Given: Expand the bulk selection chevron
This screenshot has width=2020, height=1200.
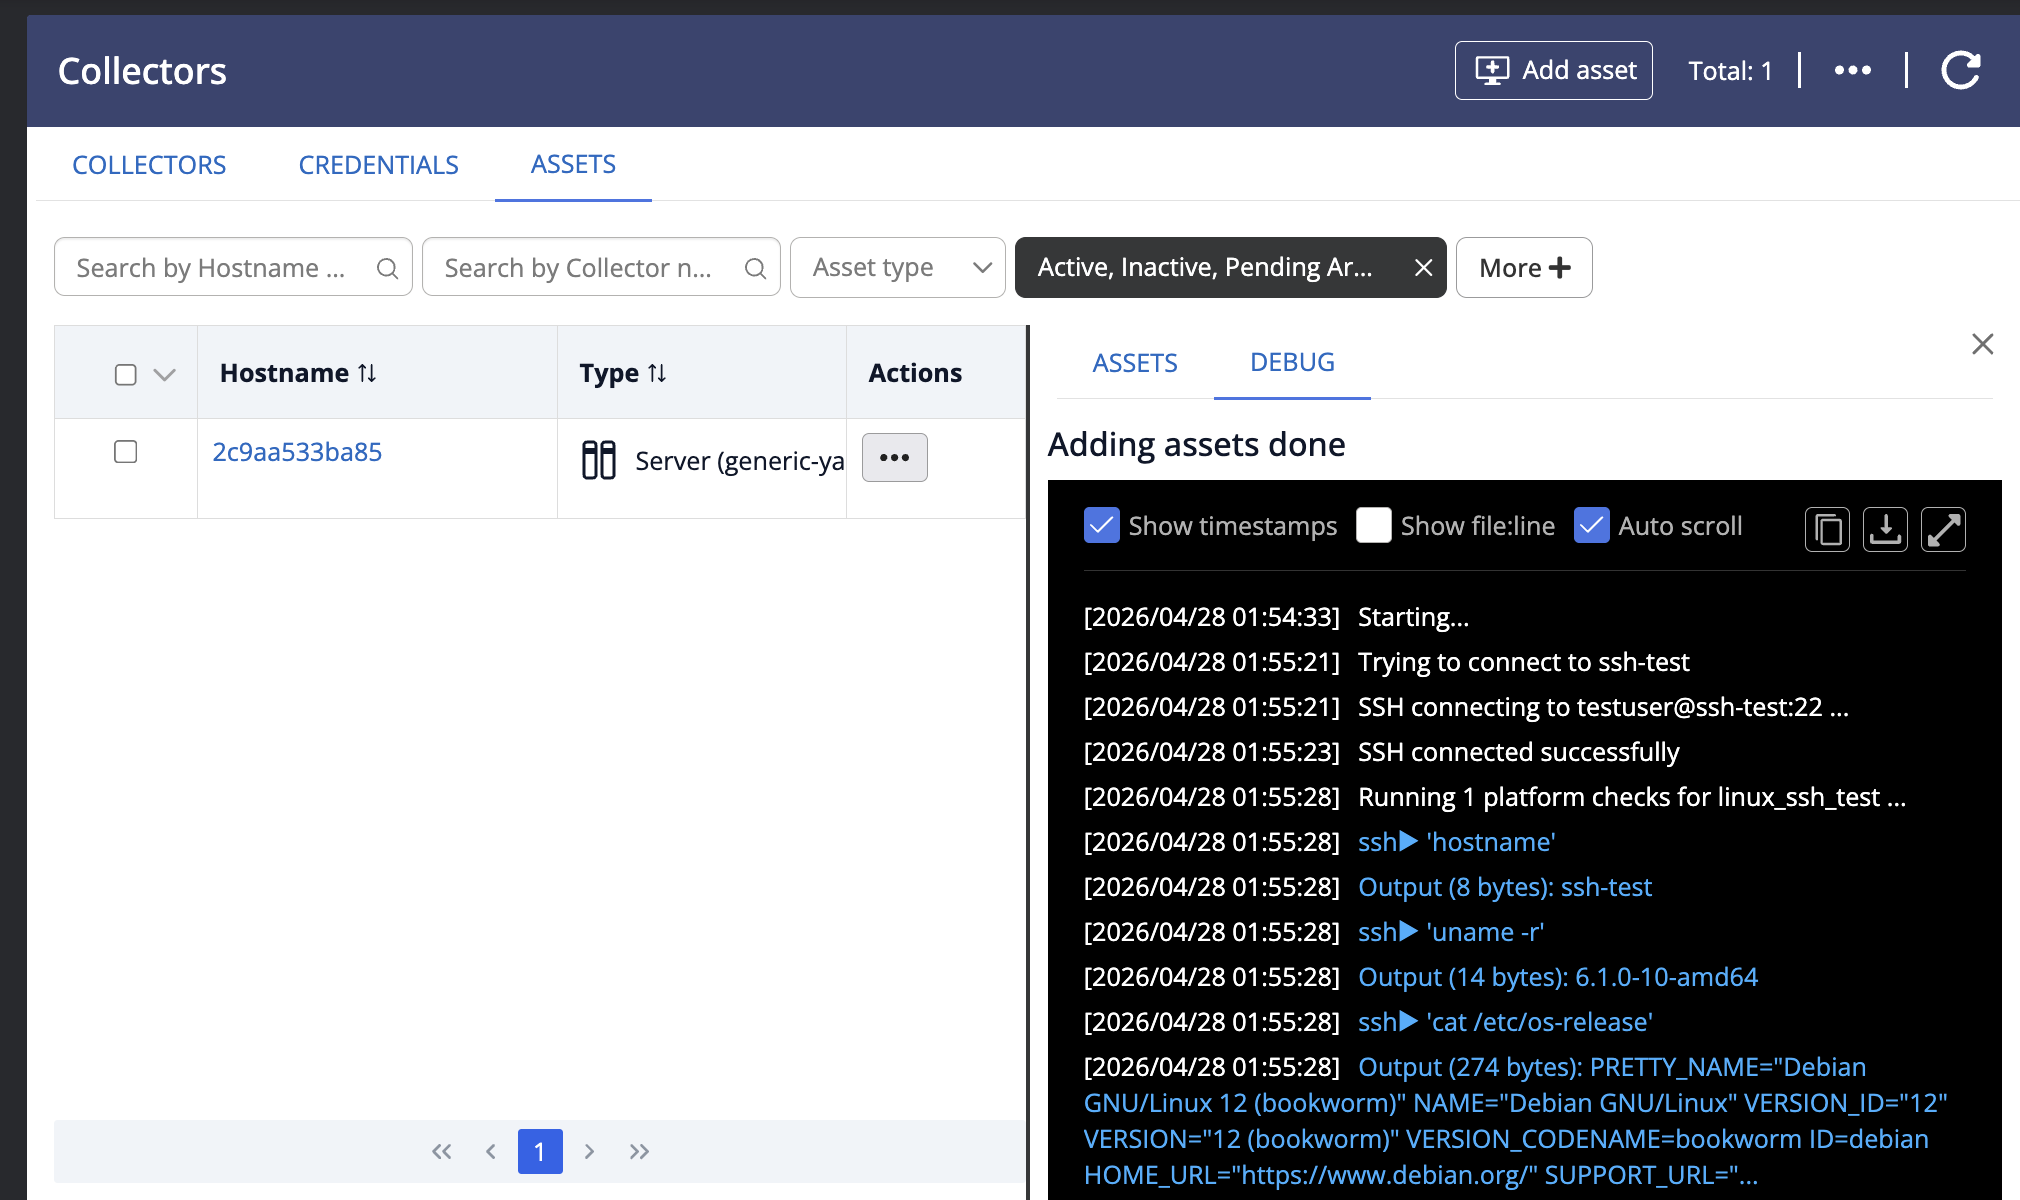Looking at the screenshot, I should pyautogui.click(x=164, y=374).
